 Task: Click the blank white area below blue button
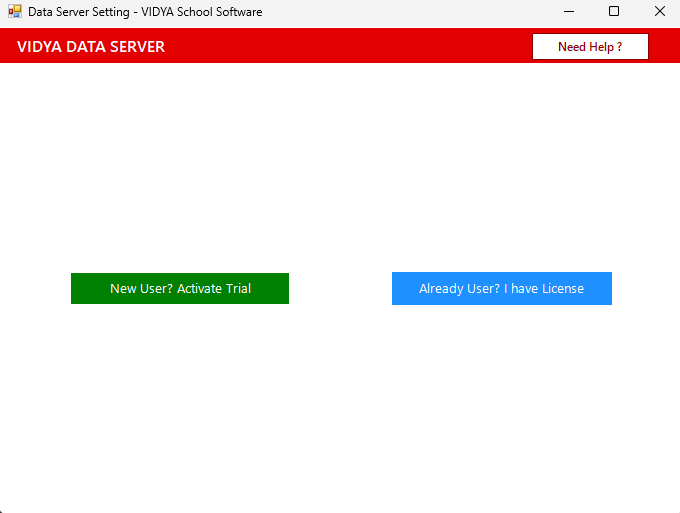point(501,400)
